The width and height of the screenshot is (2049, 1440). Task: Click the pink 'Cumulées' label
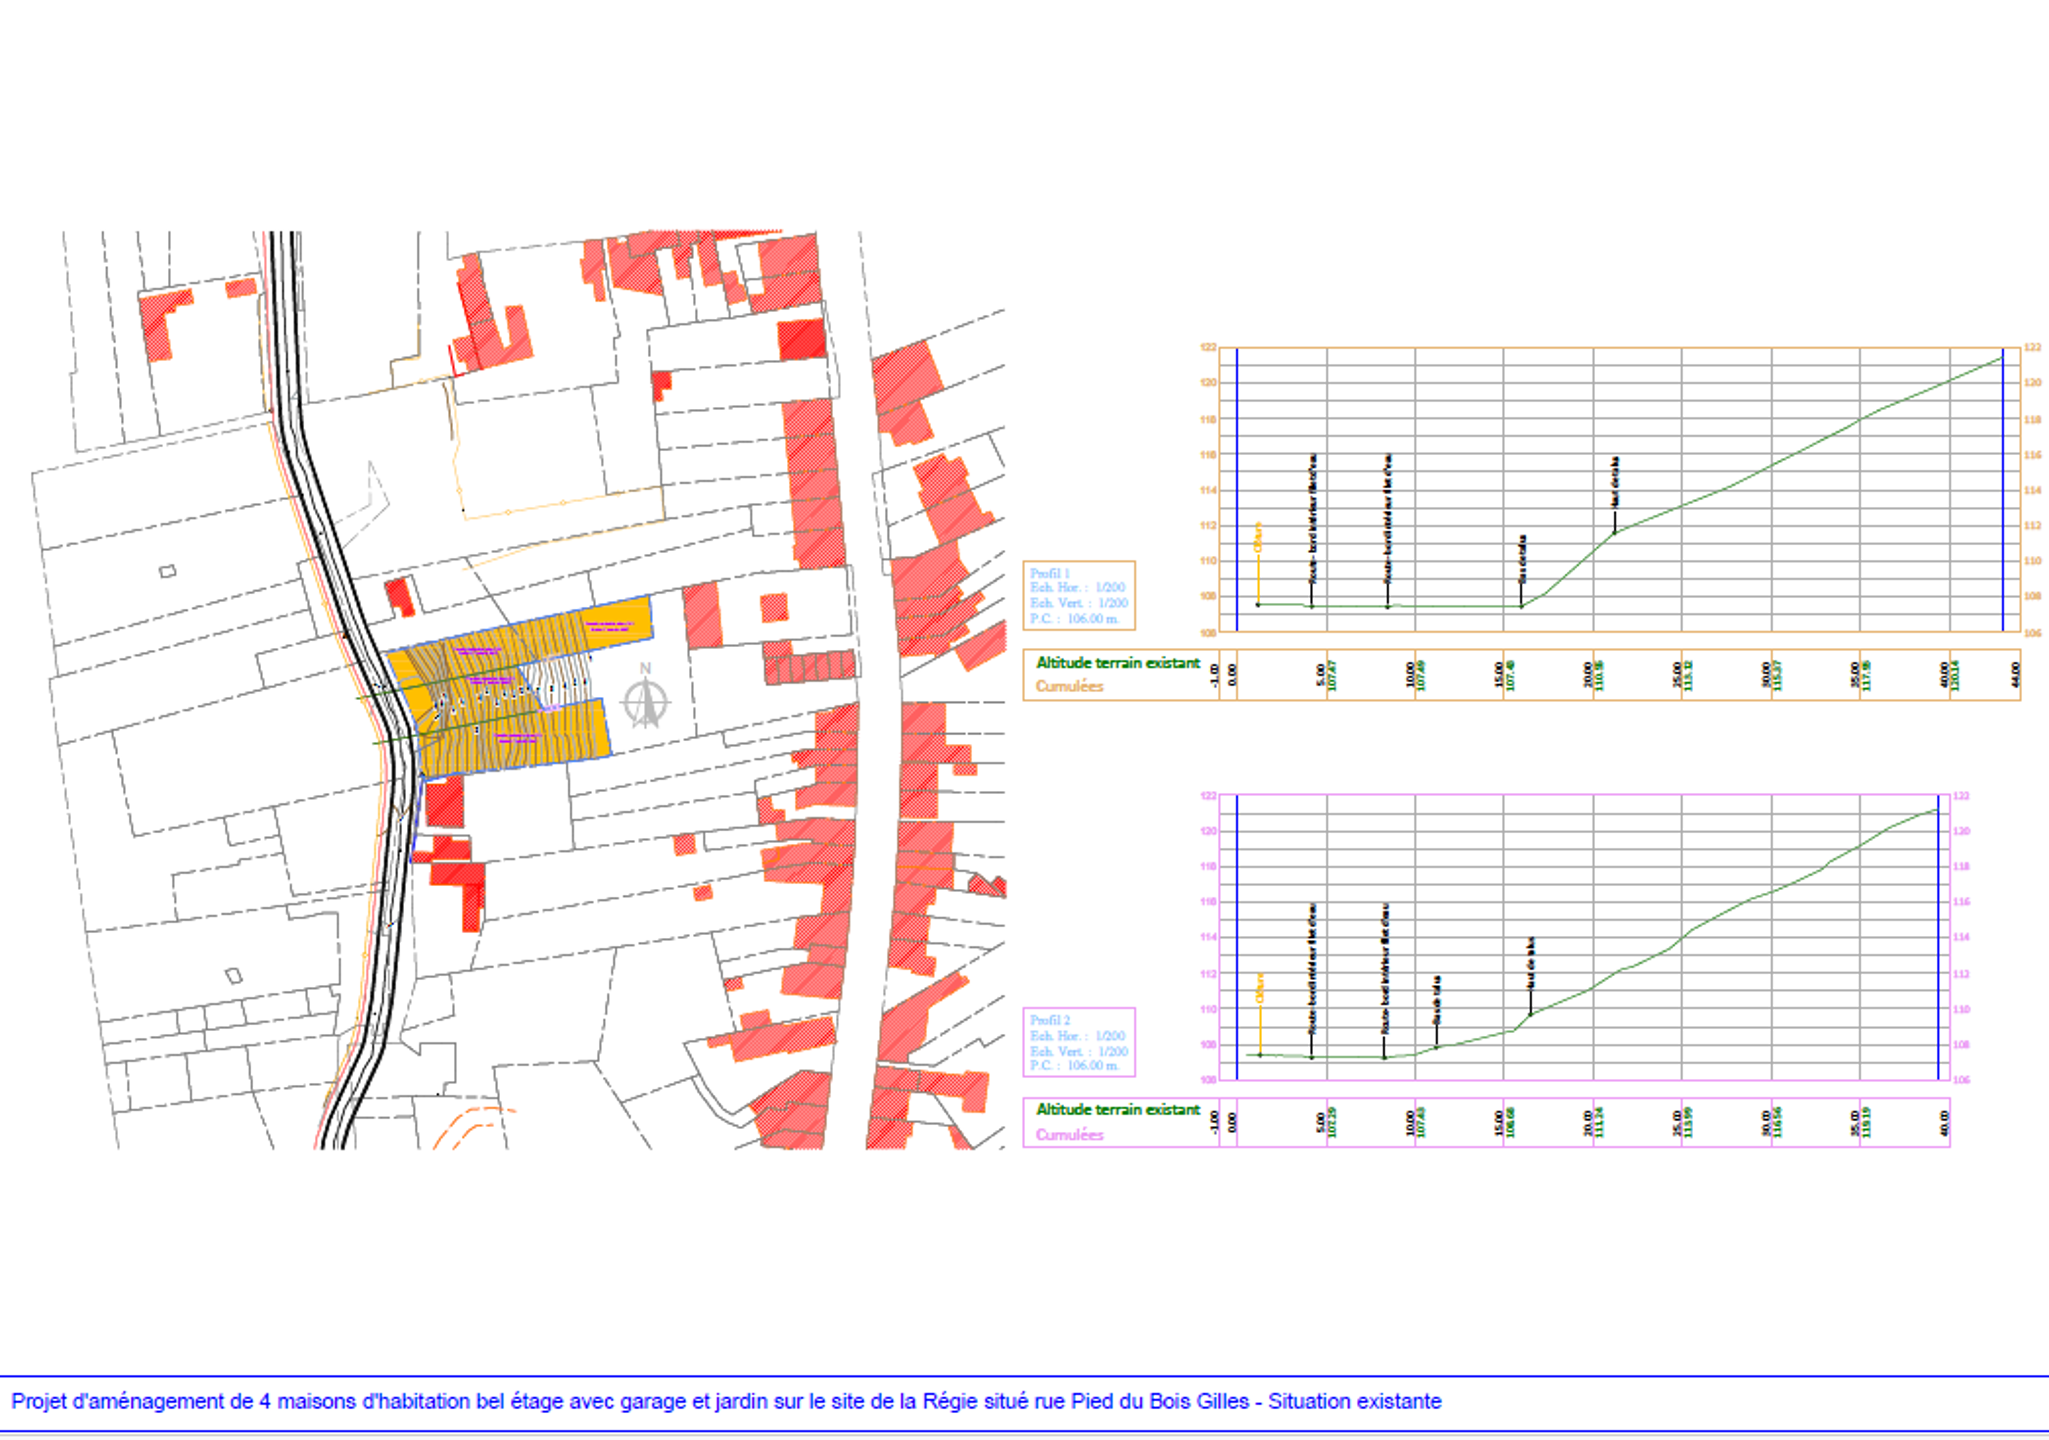(x=1069, y=1134)
